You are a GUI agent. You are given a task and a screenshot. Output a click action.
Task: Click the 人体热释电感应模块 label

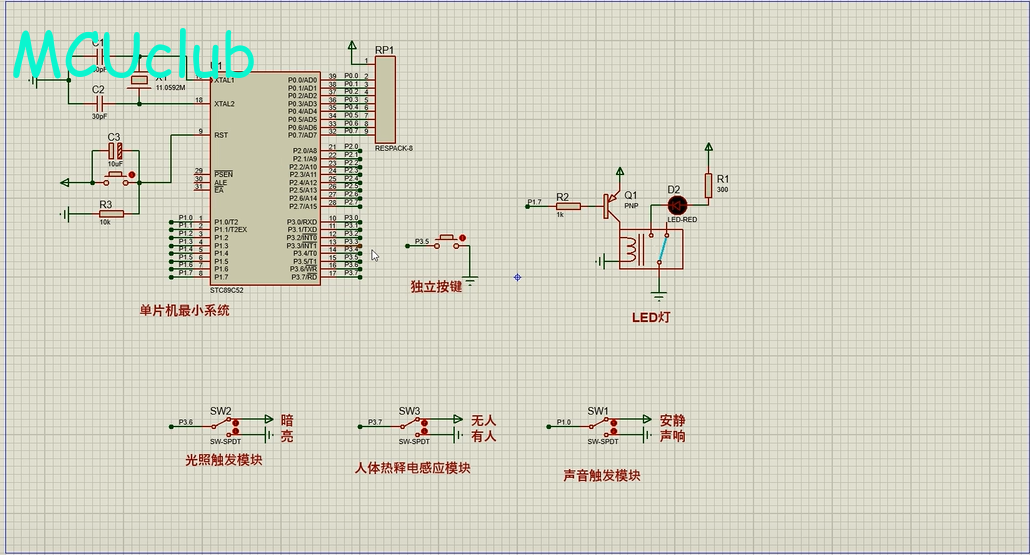pyautogui.click(x=413, y=468)
